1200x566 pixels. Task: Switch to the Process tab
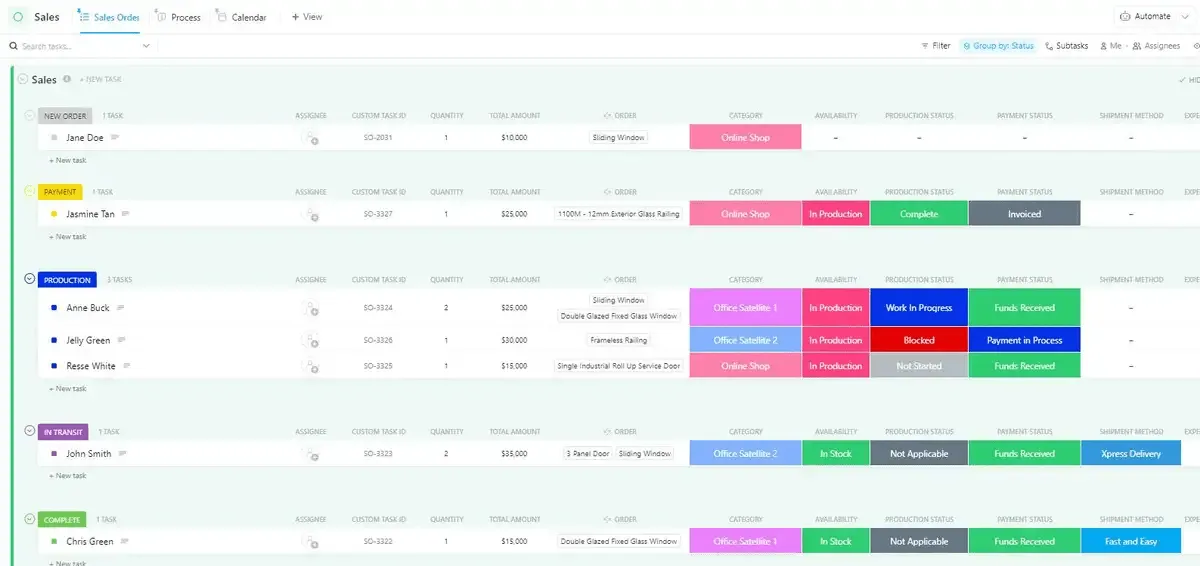[179, 17]
